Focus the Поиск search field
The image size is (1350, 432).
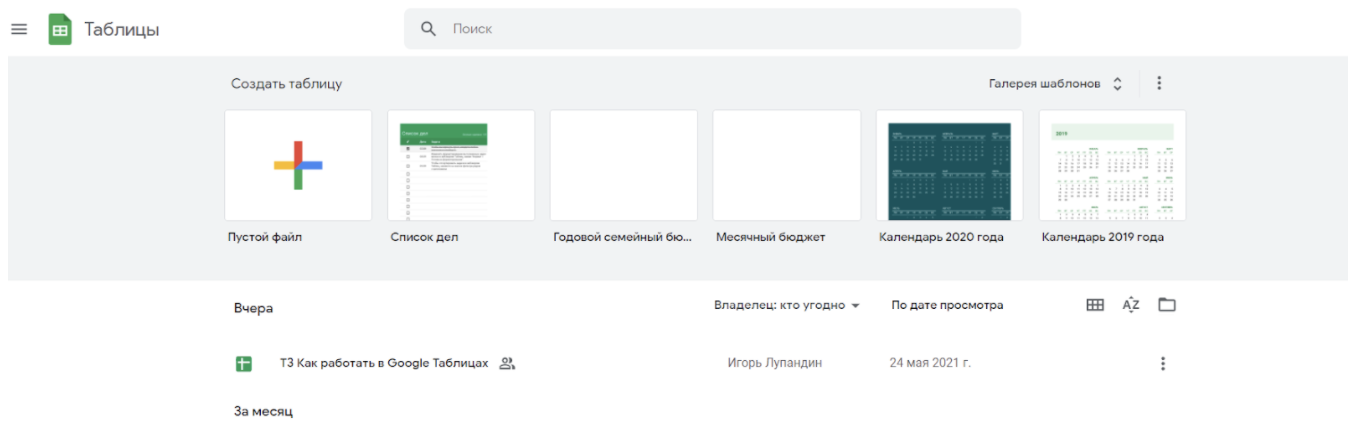(712, 29)
